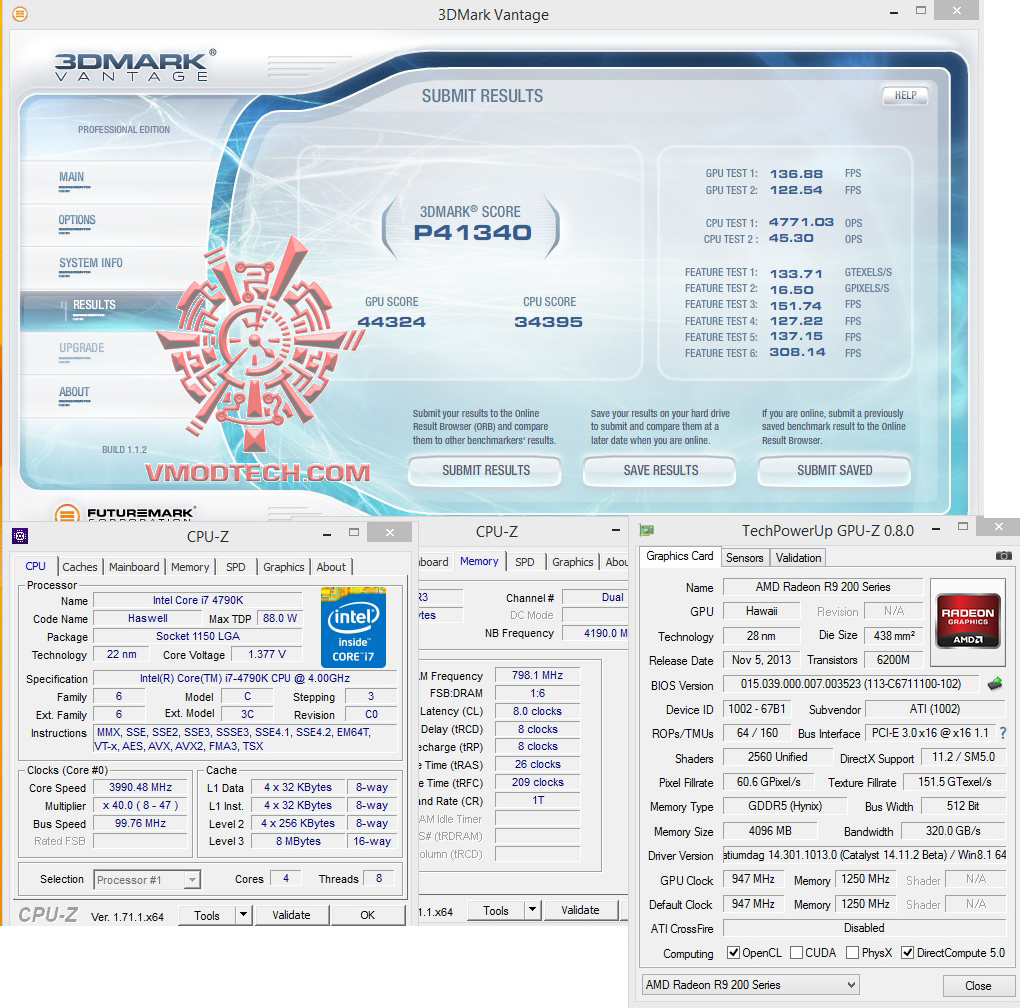Click the GPU-Z title bar graphics card icon

(647, 530)
